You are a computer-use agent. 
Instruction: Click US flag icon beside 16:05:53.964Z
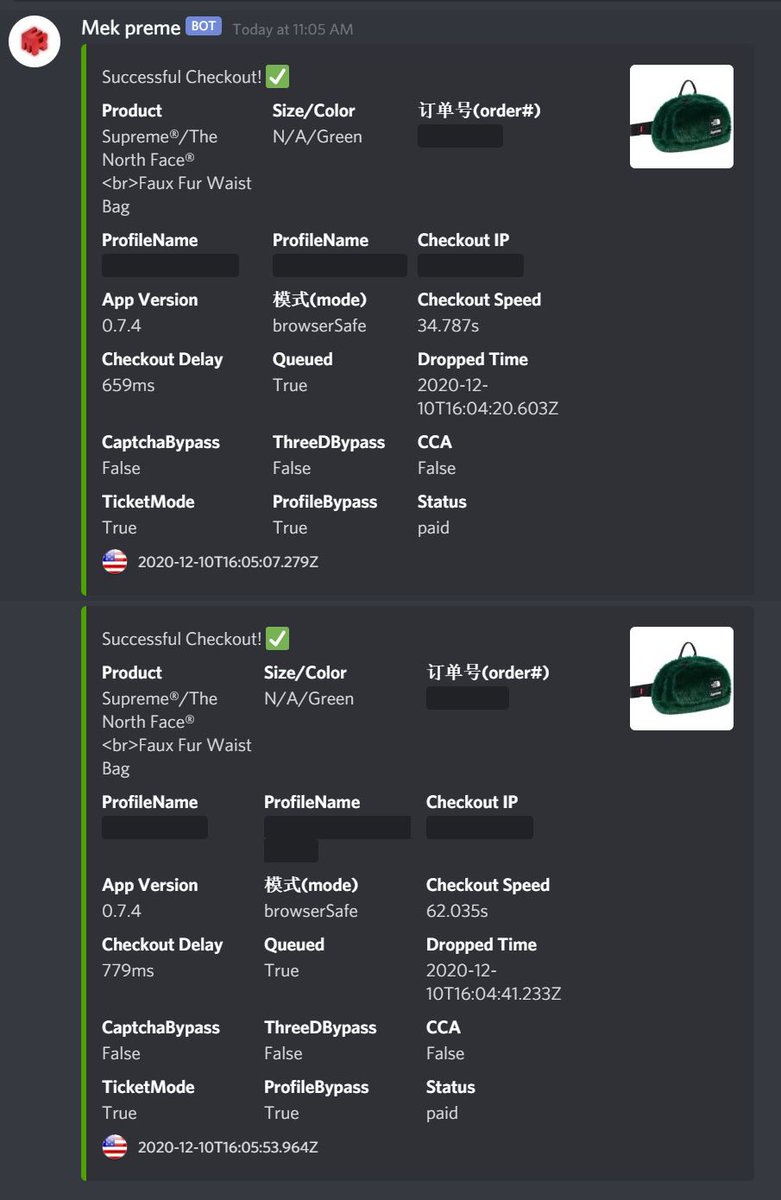[115, 1147]
